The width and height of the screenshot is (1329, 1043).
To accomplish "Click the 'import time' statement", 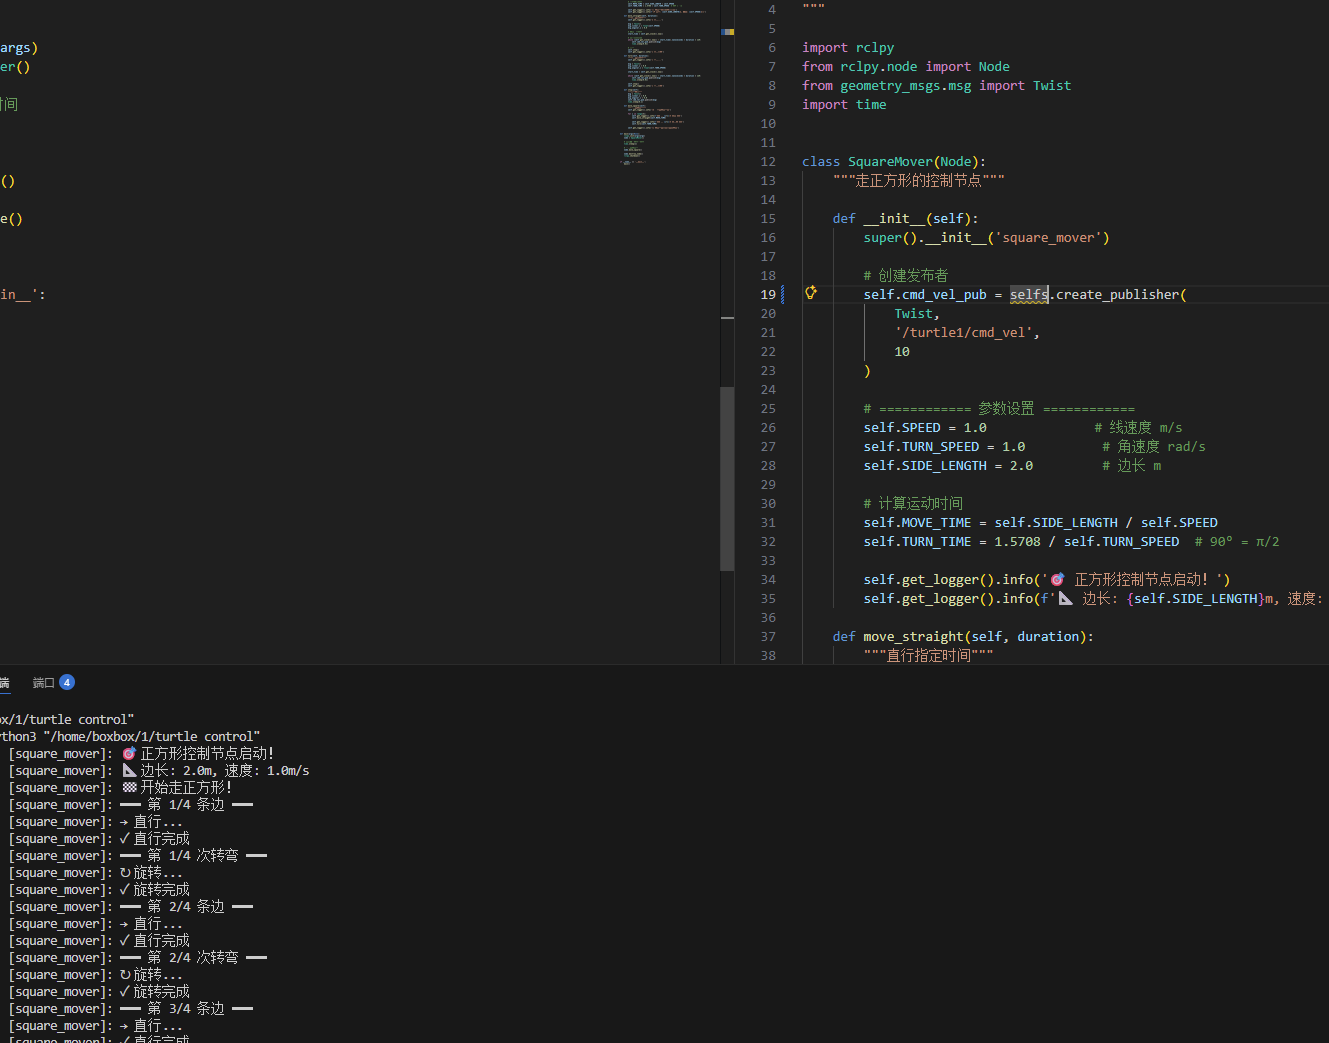I will [x=844, y=105].
